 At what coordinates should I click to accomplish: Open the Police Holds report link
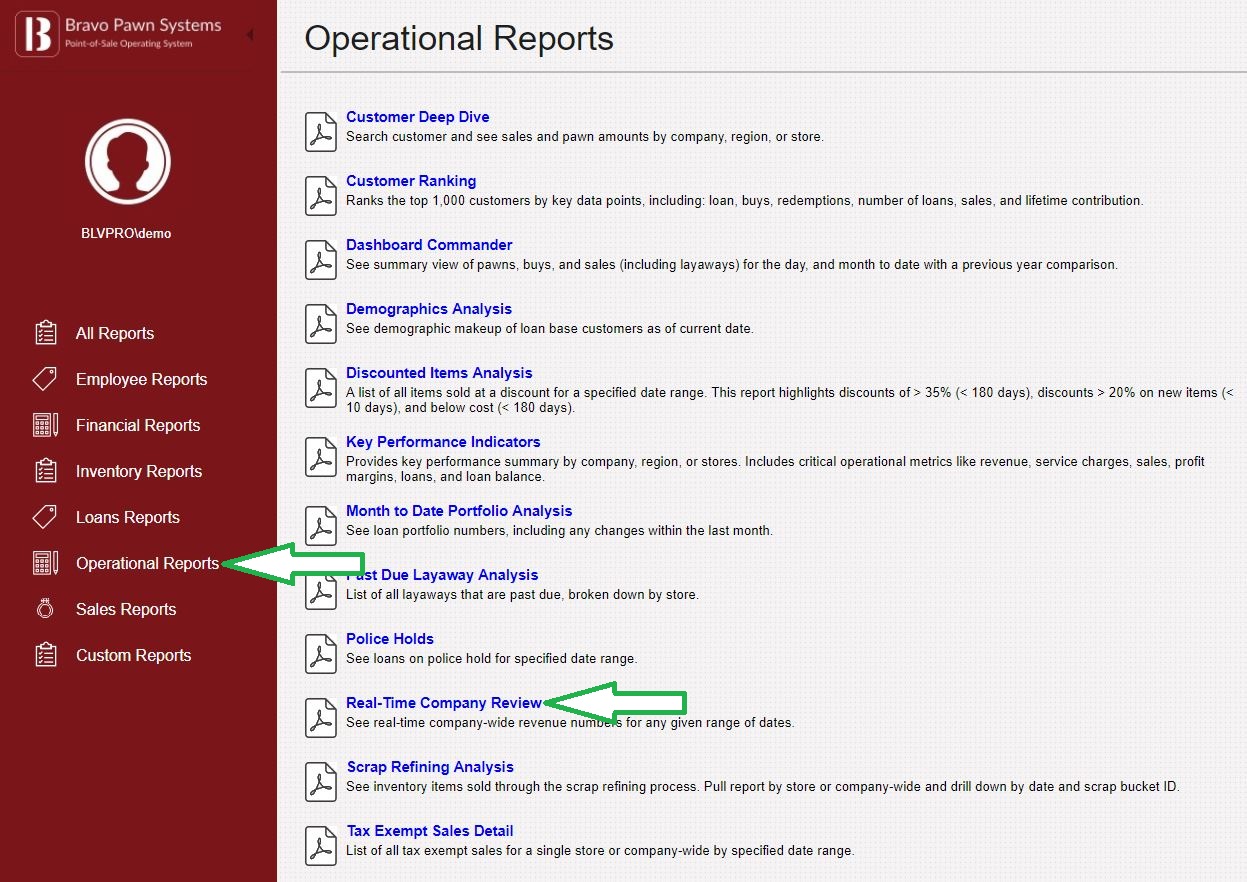click(390, 639)
